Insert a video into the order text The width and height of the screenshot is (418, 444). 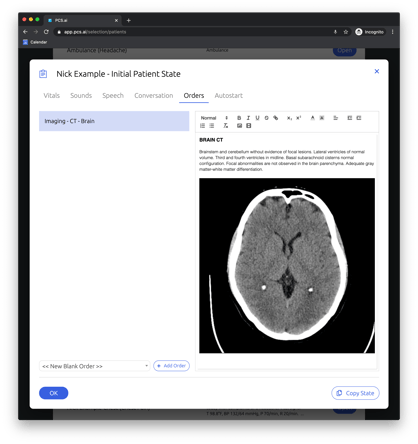click(248, 126)
